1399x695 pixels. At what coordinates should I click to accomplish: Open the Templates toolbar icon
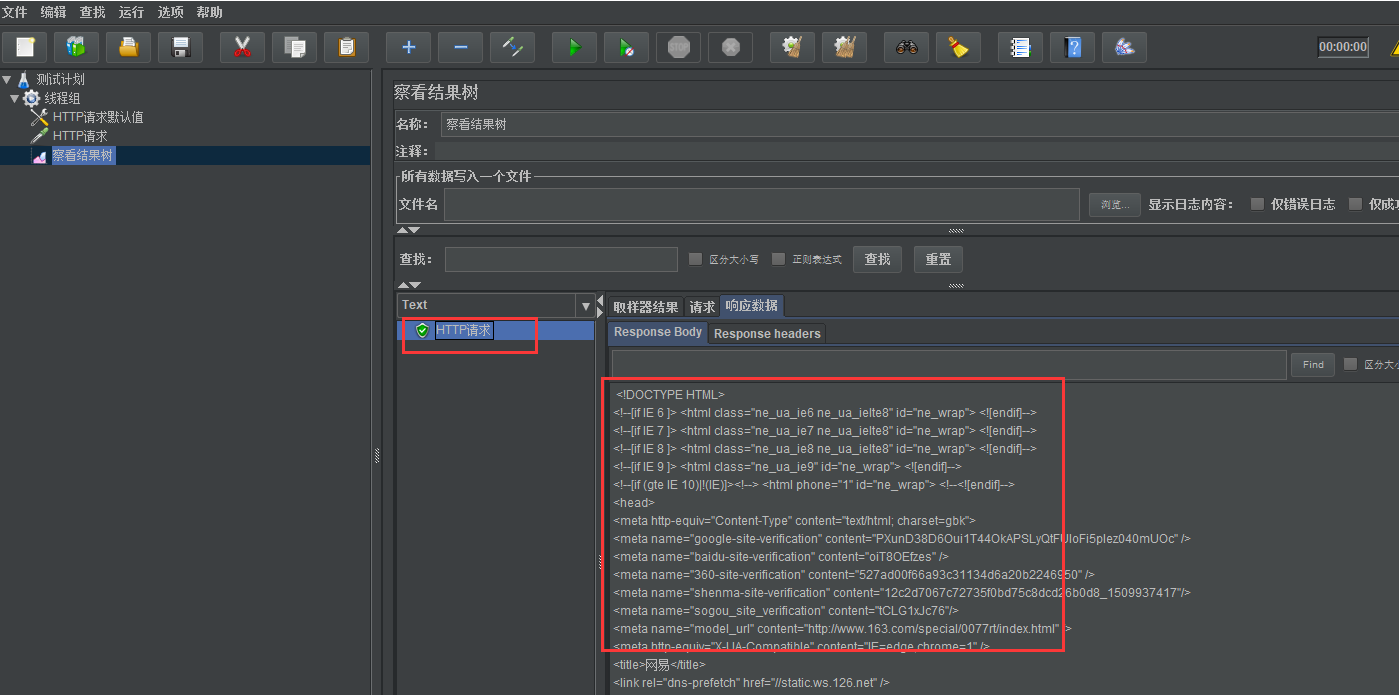click(76, 47)
